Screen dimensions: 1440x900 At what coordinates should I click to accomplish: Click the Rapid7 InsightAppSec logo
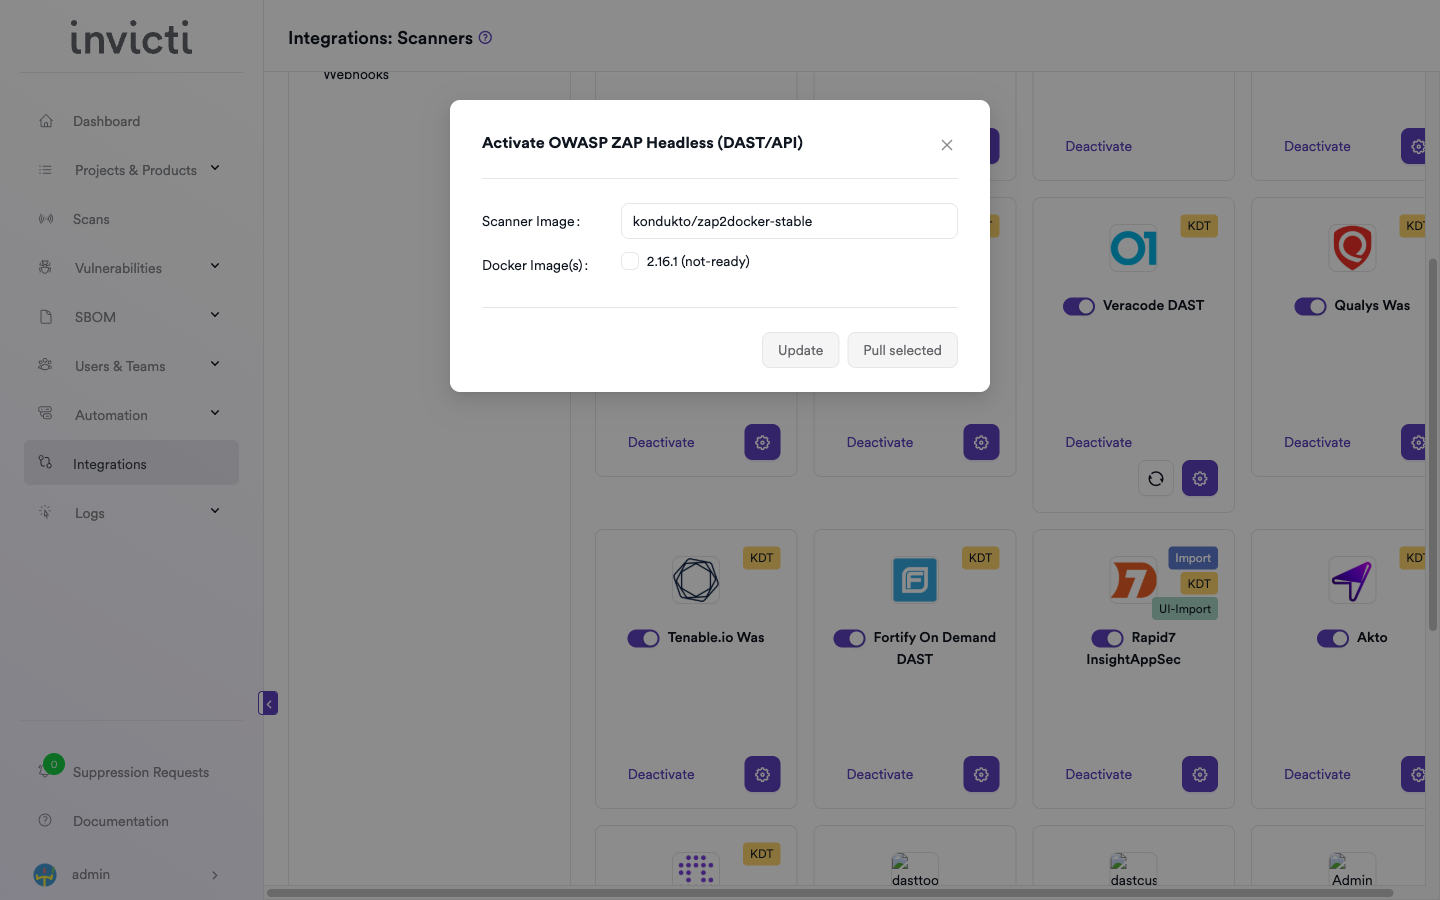1133,580
